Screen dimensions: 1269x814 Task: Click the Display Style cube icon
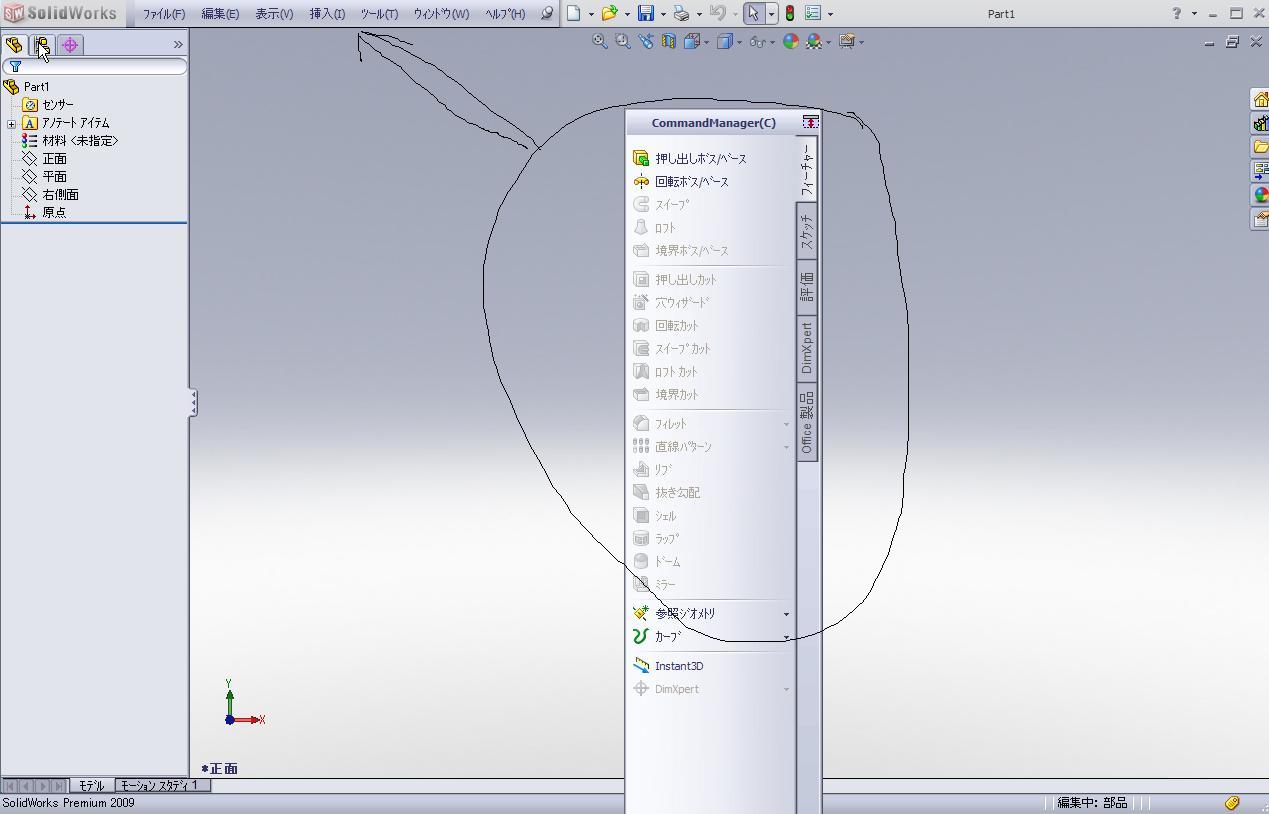point(725,42)
